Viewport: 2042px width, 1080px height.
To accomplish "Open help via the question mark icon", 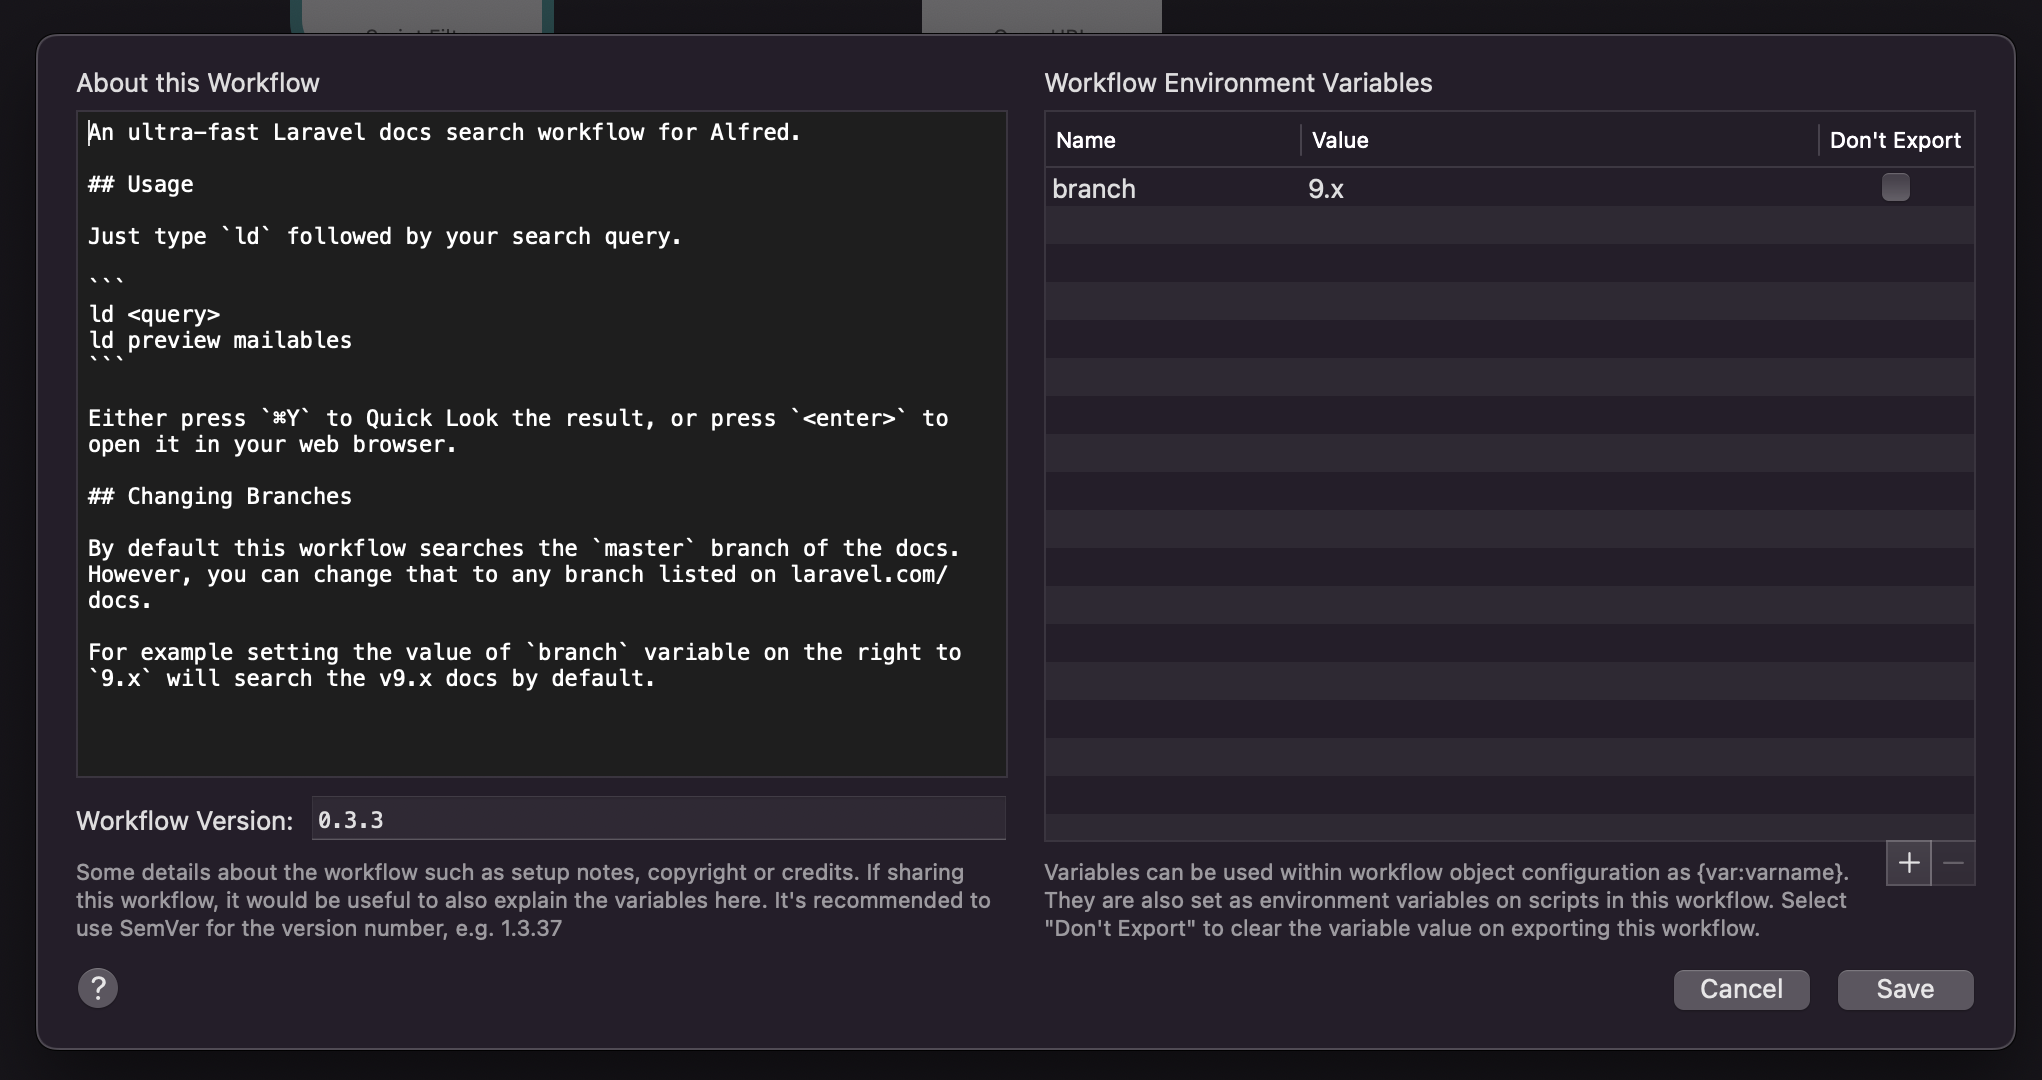I will click(x=98, y=988).
